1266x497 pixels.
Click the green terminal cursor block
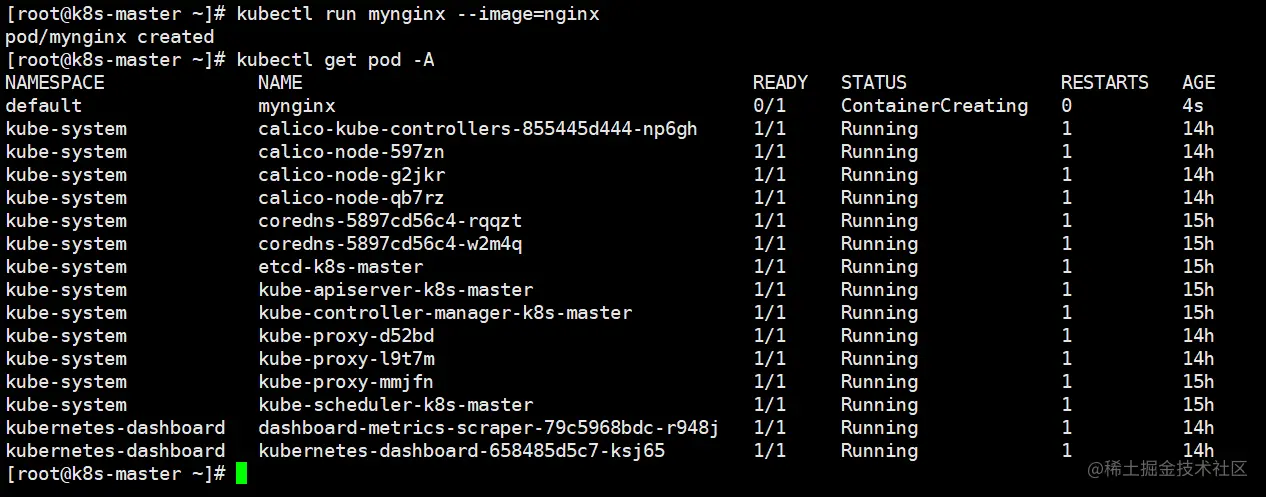241,474
